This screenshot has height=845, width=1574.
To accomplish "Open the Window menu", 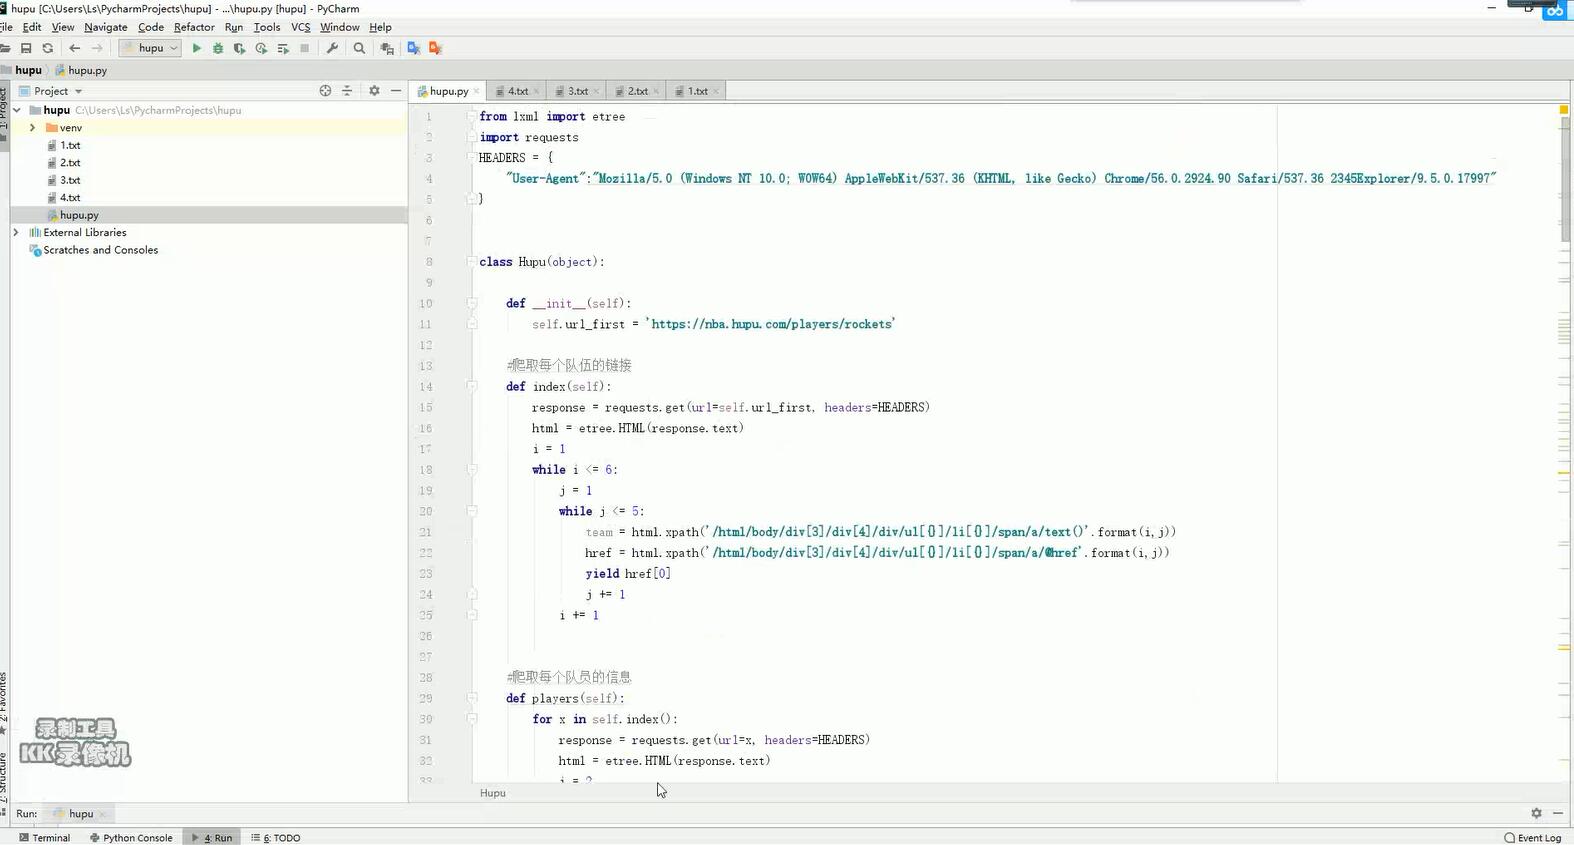I will click(x=340, y=27).
